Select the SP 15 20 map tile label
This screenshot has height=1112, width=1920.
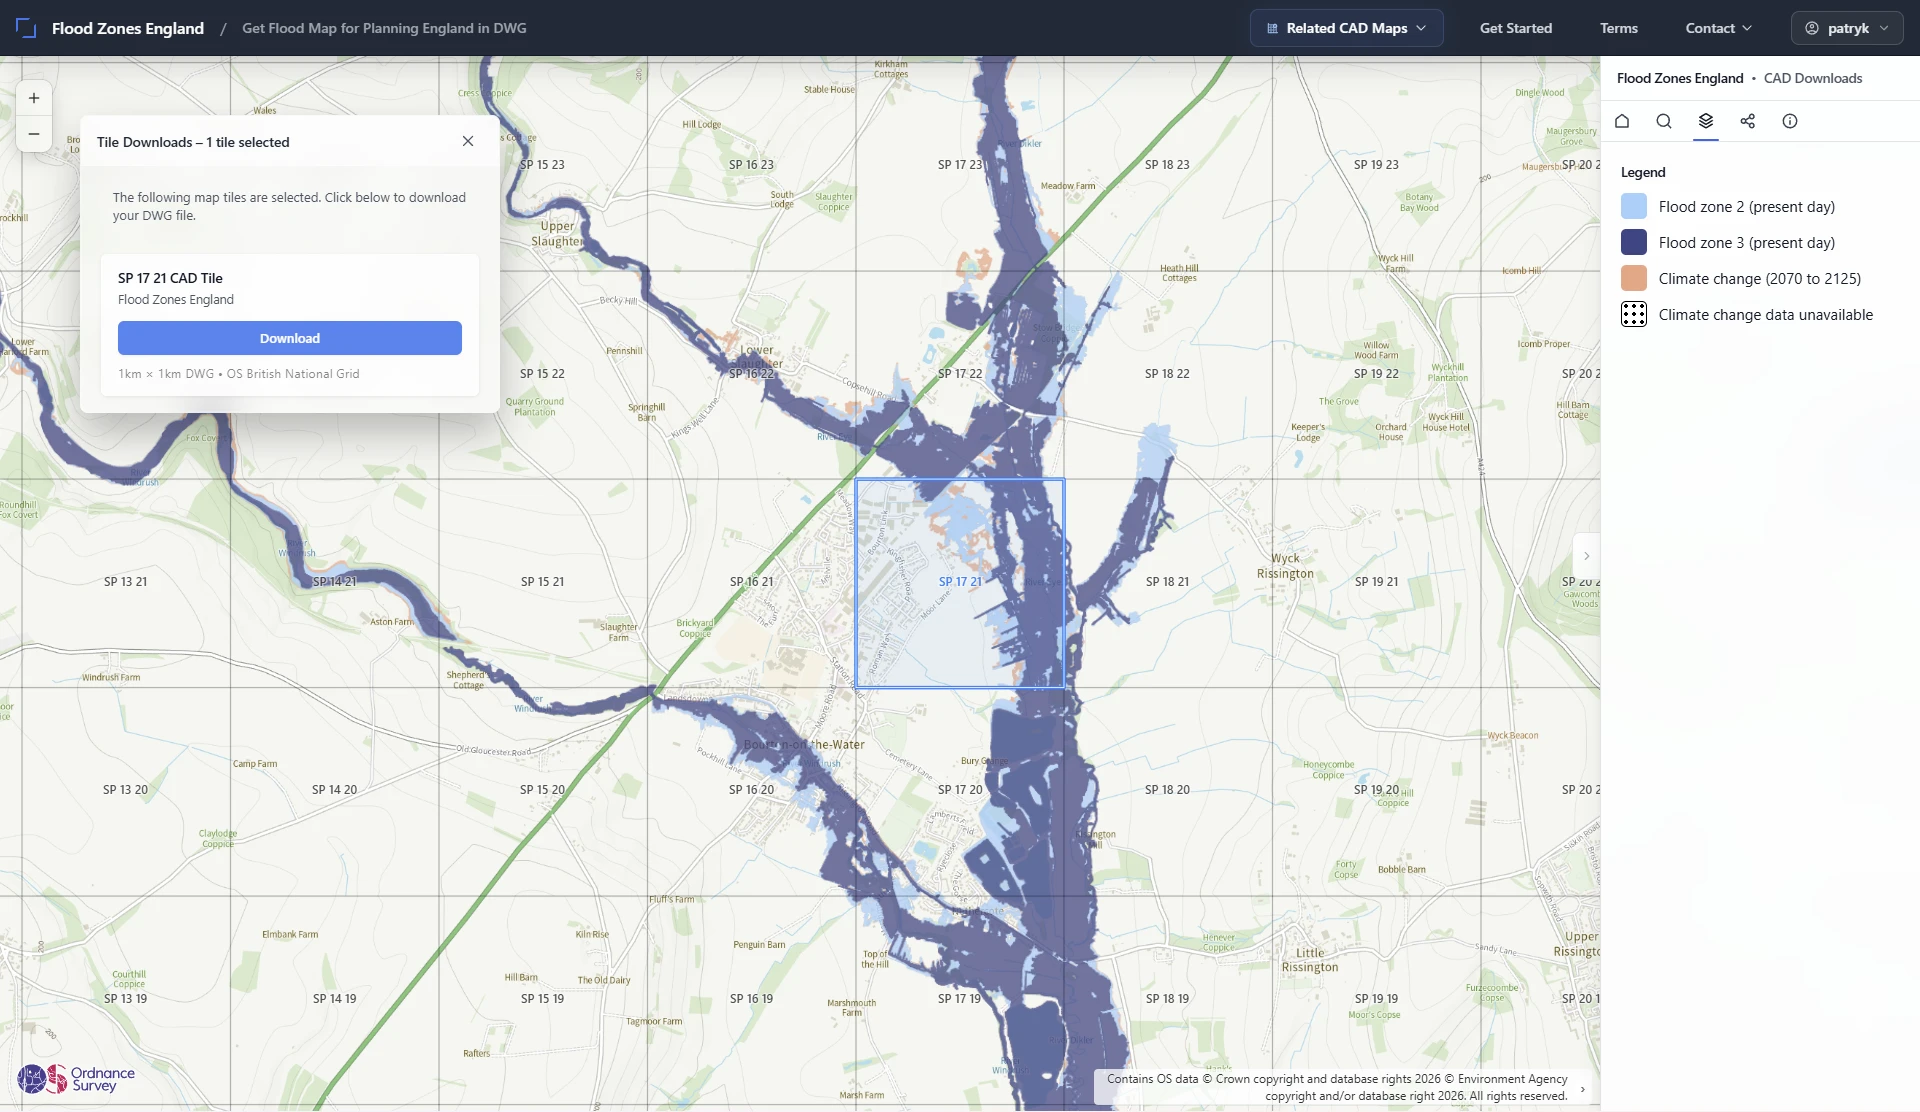[x=542, y=790]
